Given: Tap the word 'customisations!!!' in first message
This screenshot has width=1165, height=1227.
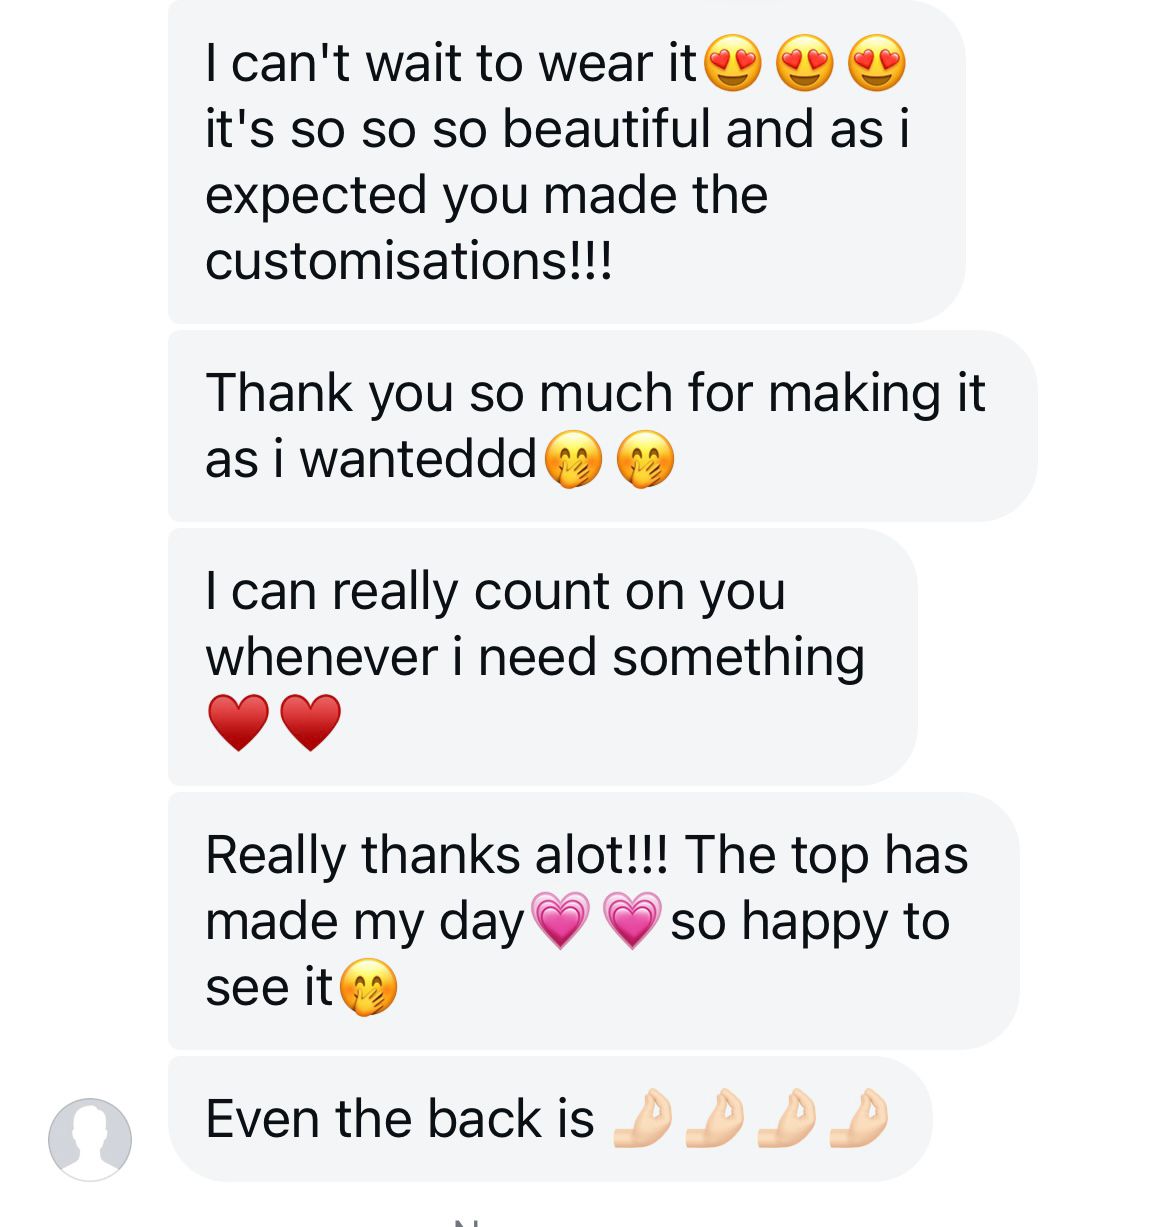Looking at the screenshot, I should [408, 261].
